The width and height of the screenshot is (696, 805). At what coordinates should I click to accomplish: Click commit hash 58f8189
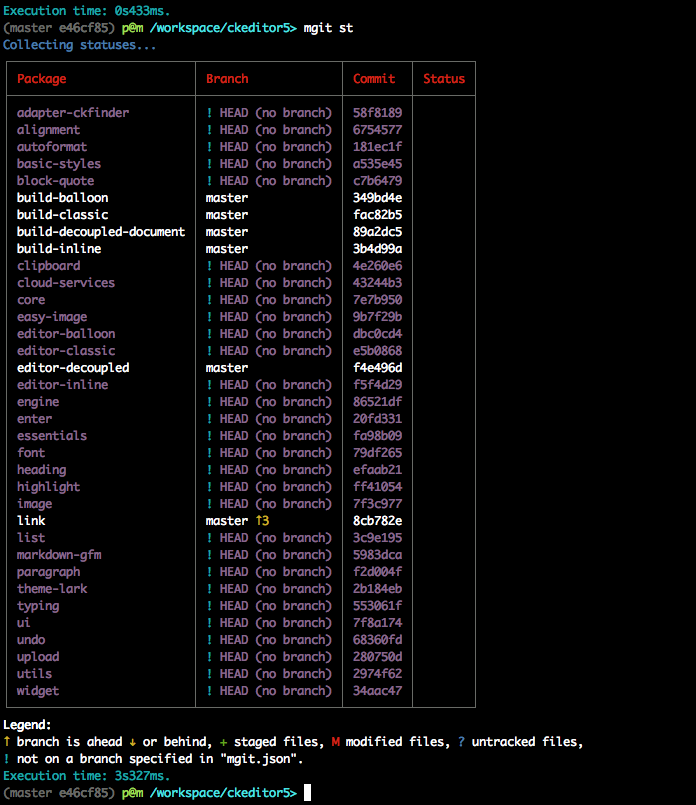(x=377, y=113)
